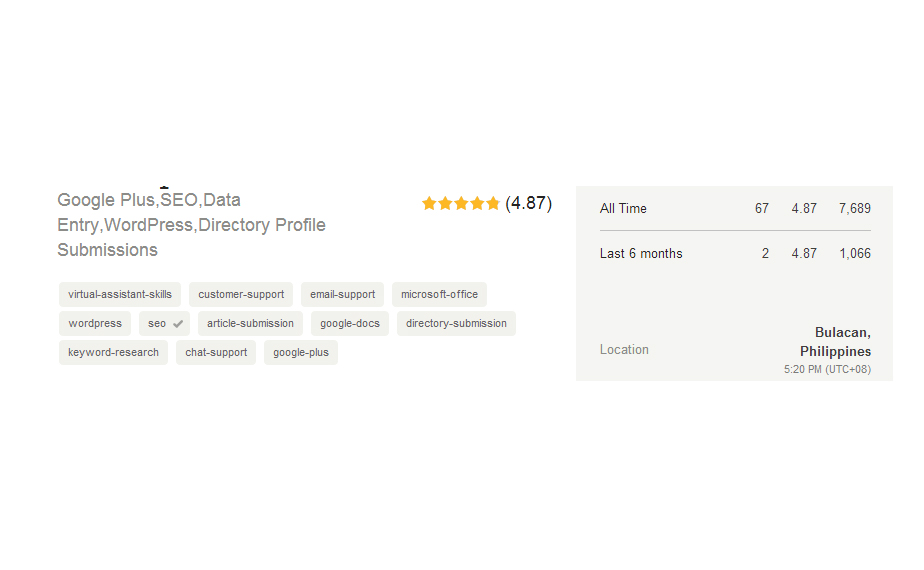Click the customer-support skill tag

pos(241,295)
